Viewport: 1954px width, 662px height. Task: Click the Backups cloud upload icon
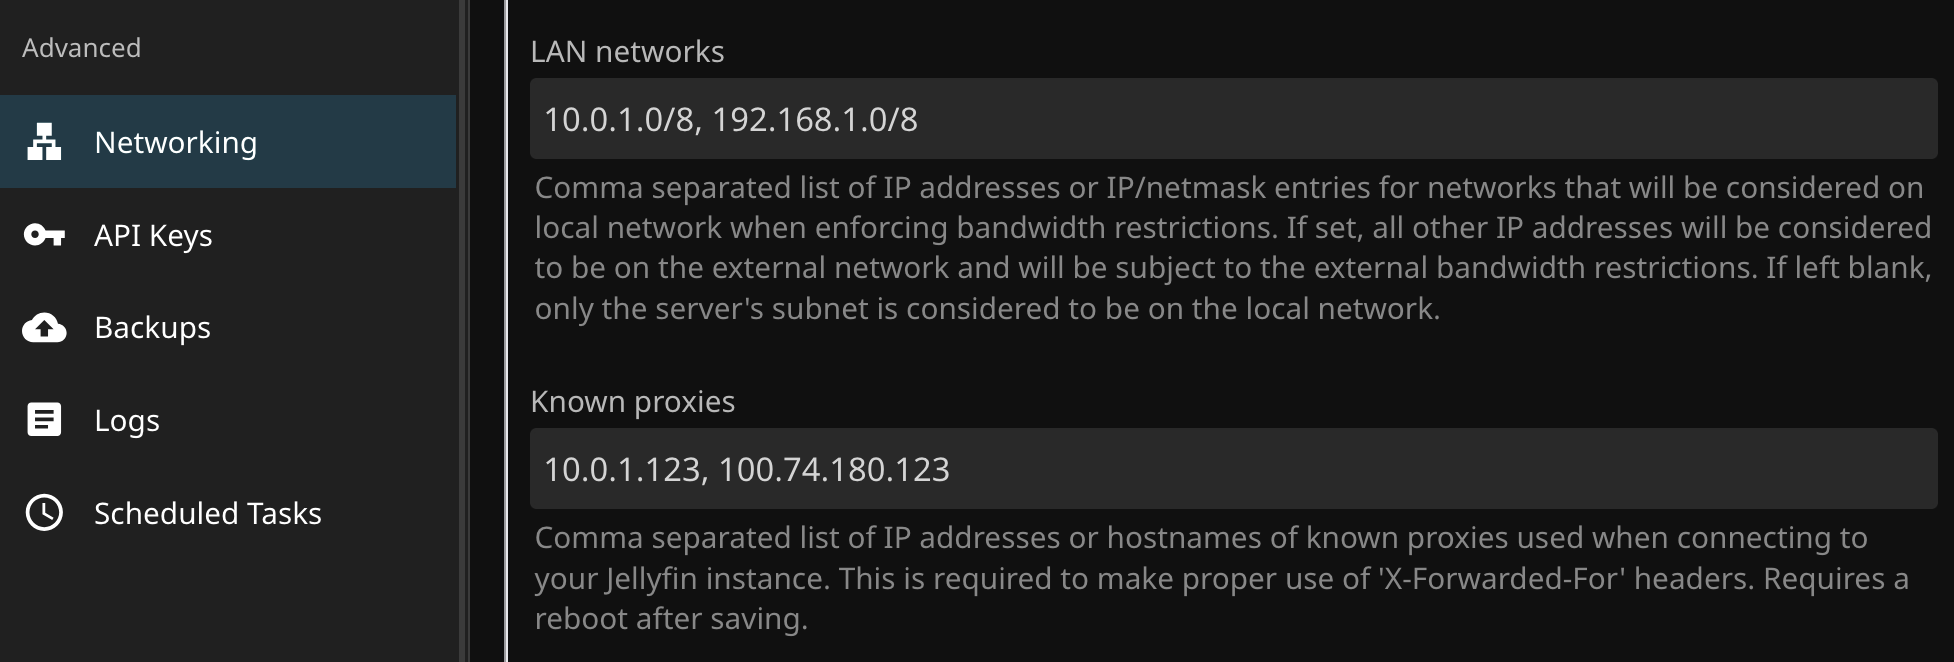(x=44, y=328)
